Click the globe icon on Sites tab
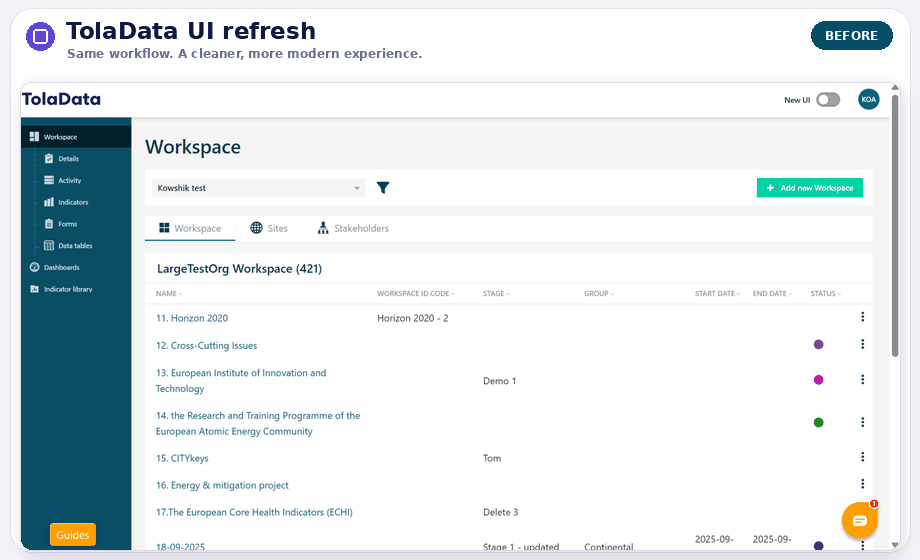The height and width of the screenshot is (560, 920). [x=256, y=228]
